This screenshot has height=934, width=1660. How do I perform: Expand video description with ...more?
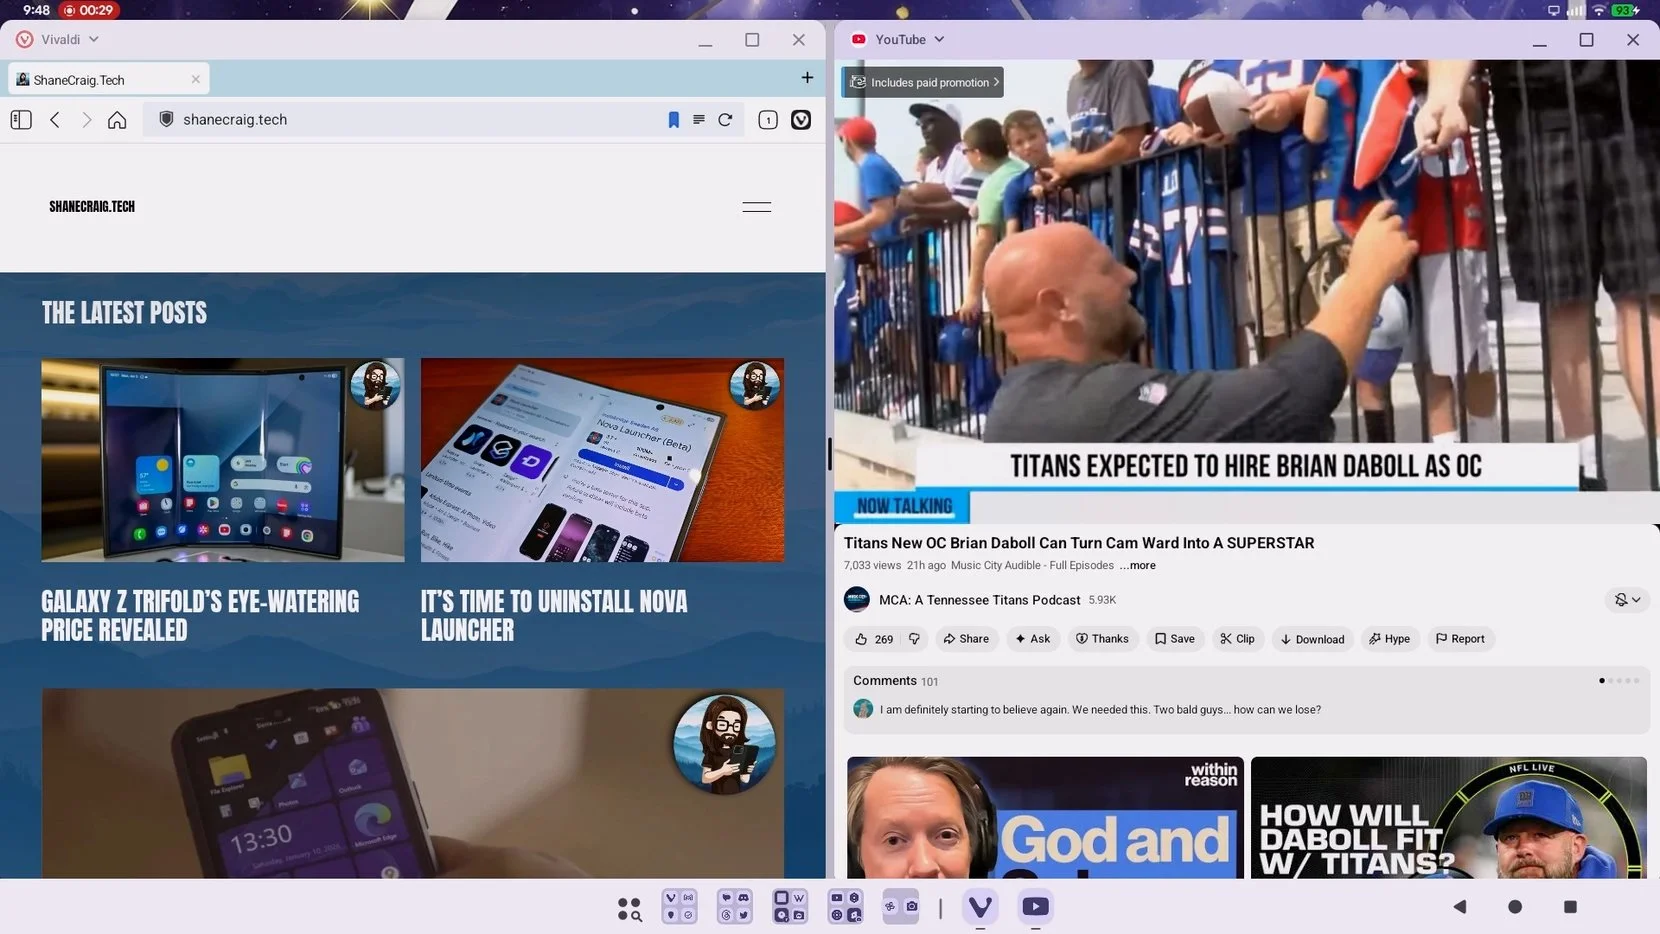1138,566
